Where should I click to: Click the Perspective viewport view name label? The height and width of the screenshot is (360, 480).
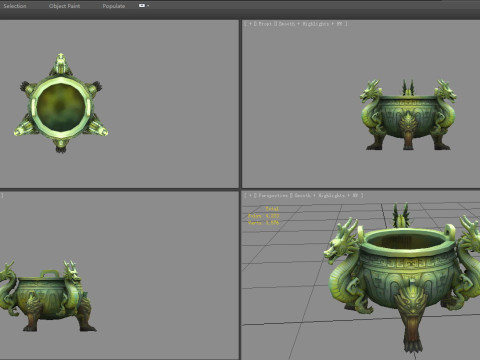(x=273, y=196)
